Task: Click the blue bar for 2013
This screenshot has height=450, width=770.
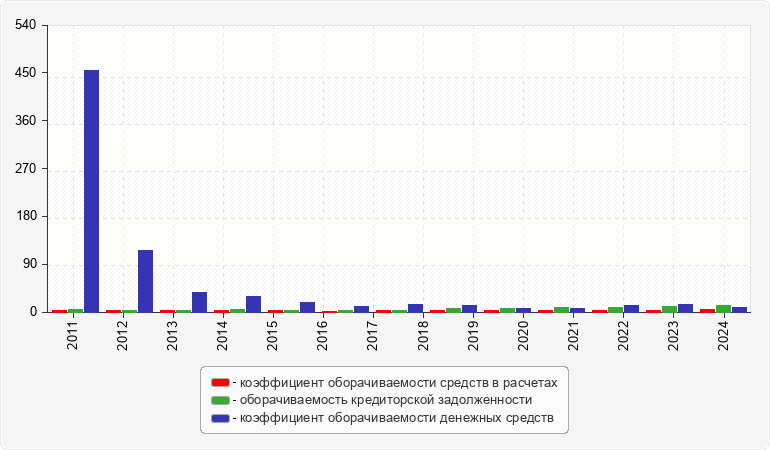Action: (x=199, y=302)
